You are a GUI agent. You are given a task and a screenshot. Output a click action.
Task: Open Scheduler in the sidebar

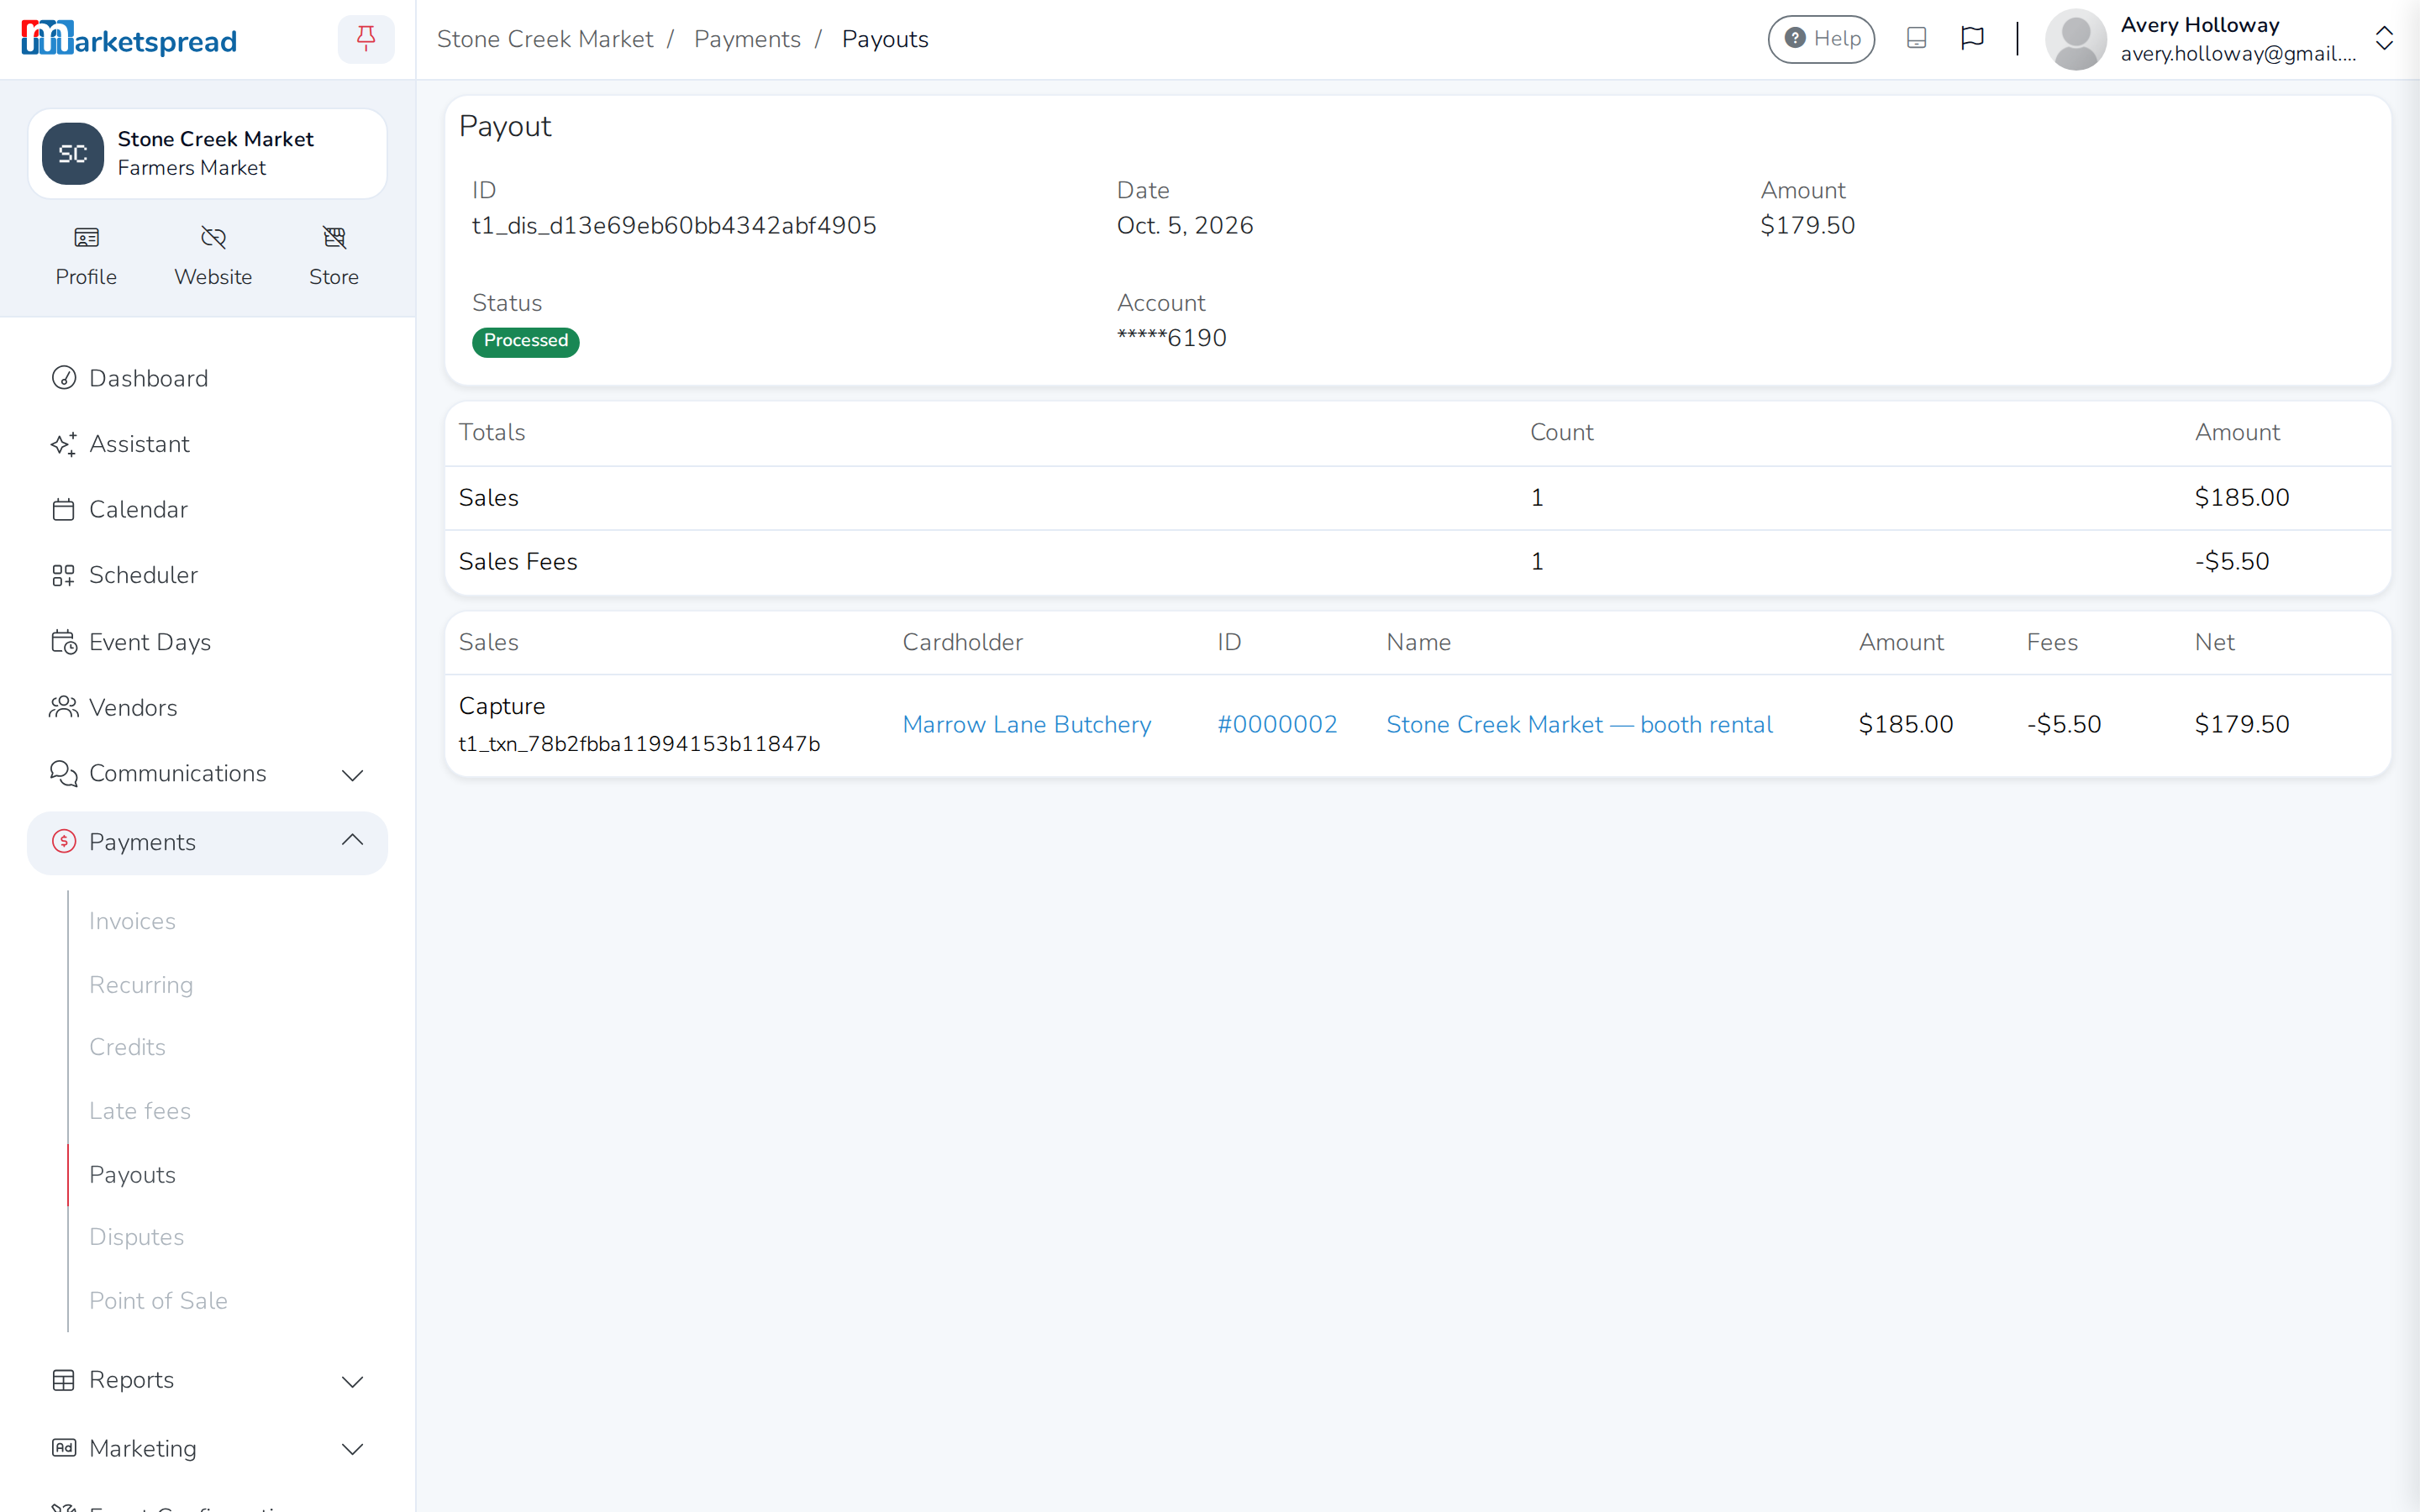click(207, 575)
